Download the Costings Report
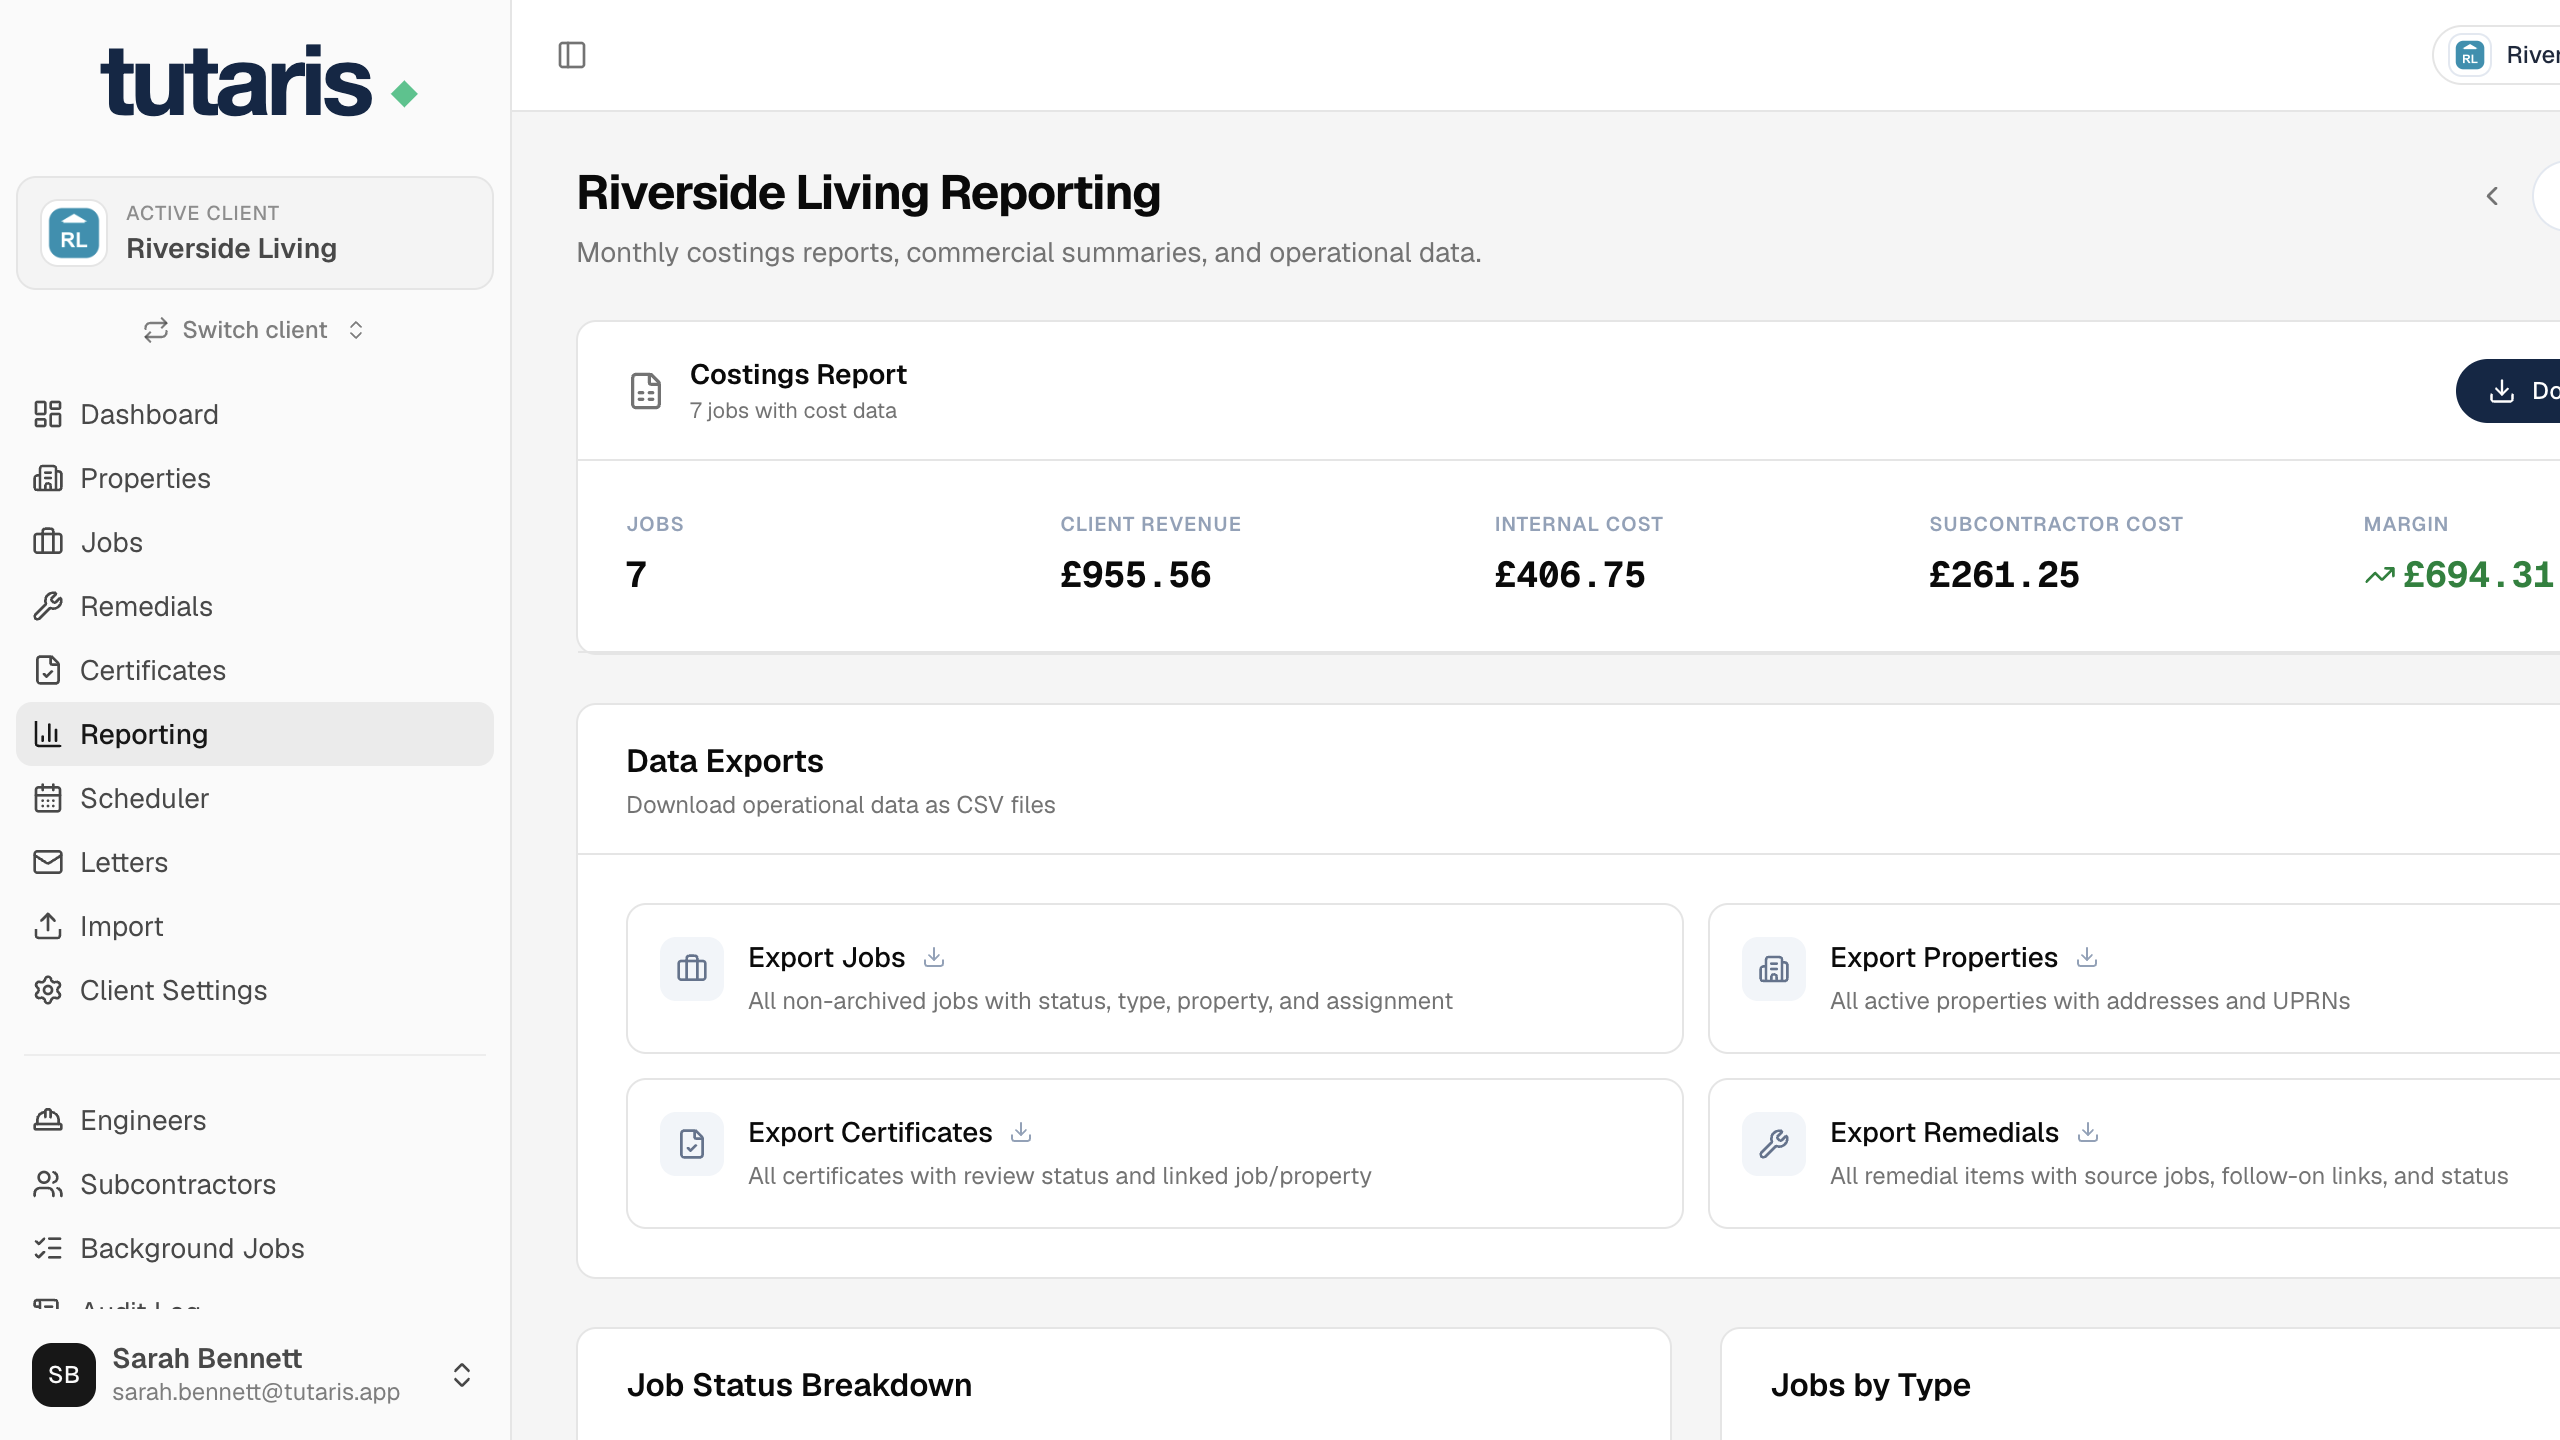 pyautogui.click(x=2508, y=391)
